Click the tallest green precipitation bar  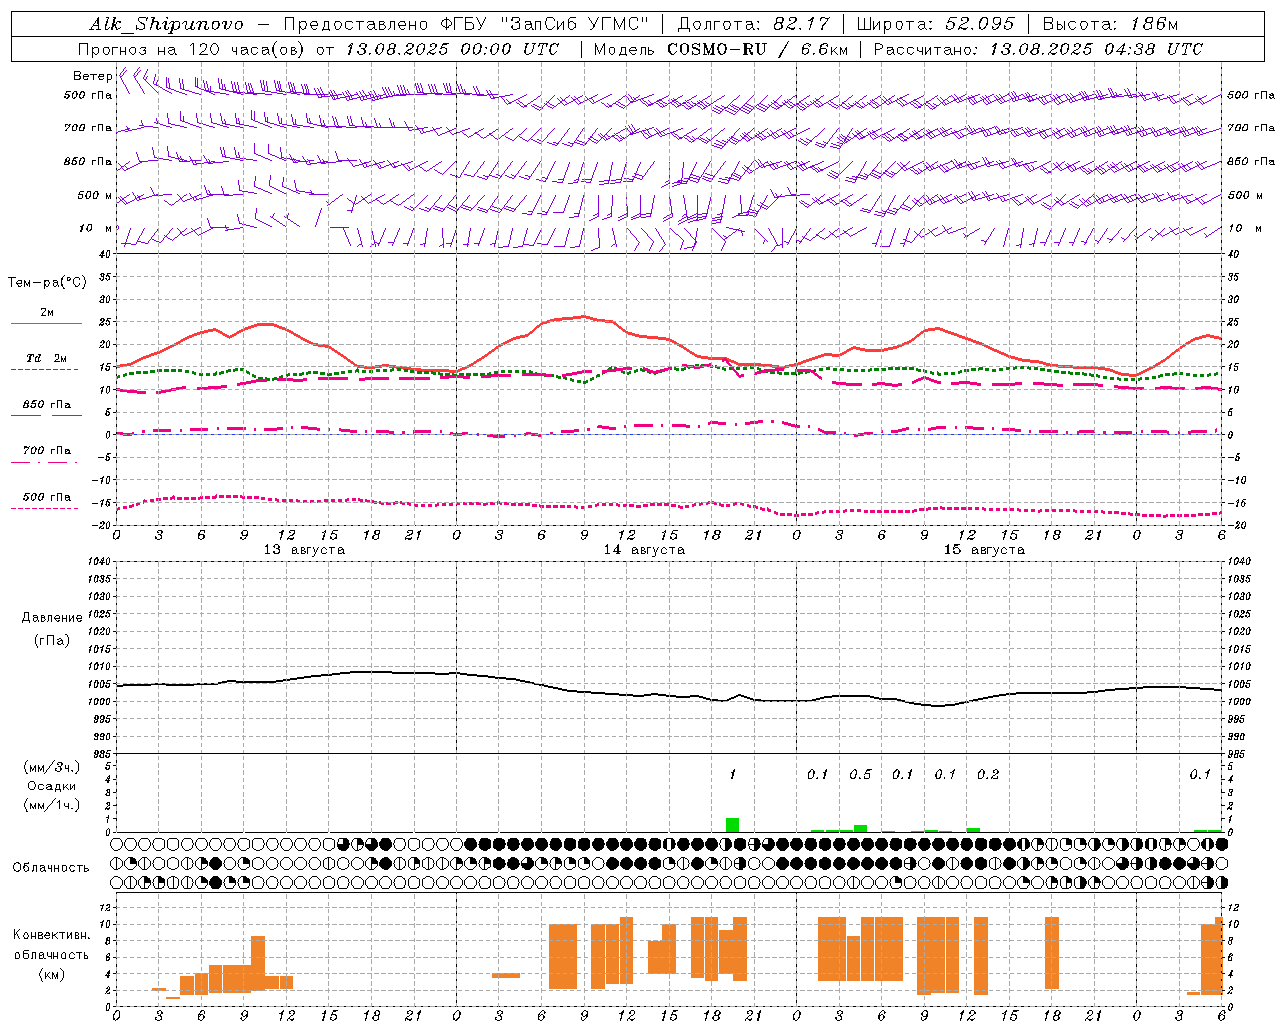pos(733,825)
